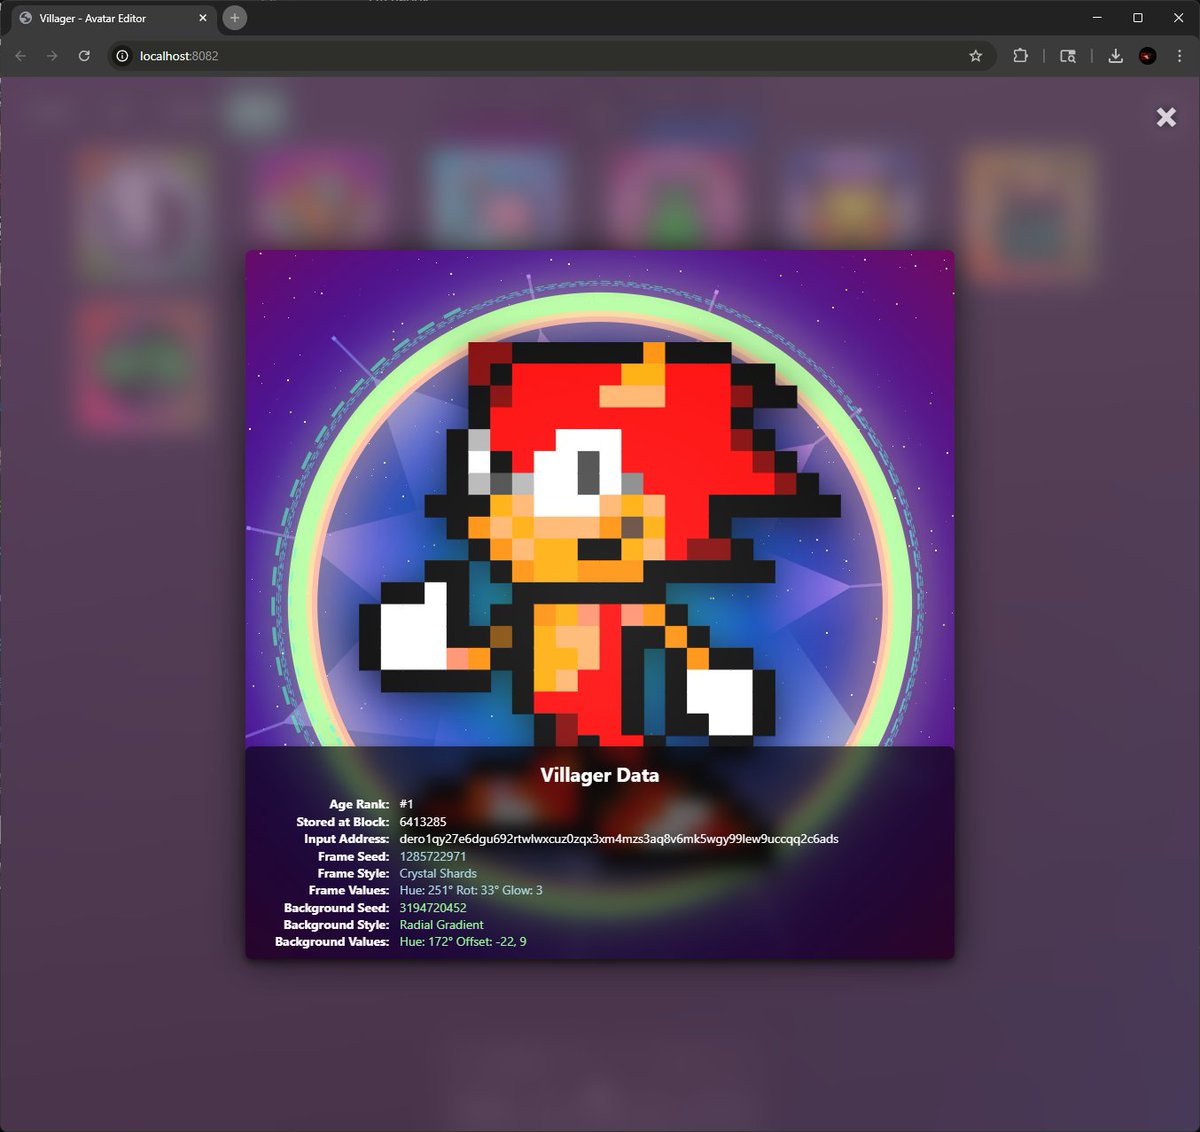The height and width of the screenshot is (1132, 1200).
Task: View site information icon beside localhost
Action: (122, 56)
